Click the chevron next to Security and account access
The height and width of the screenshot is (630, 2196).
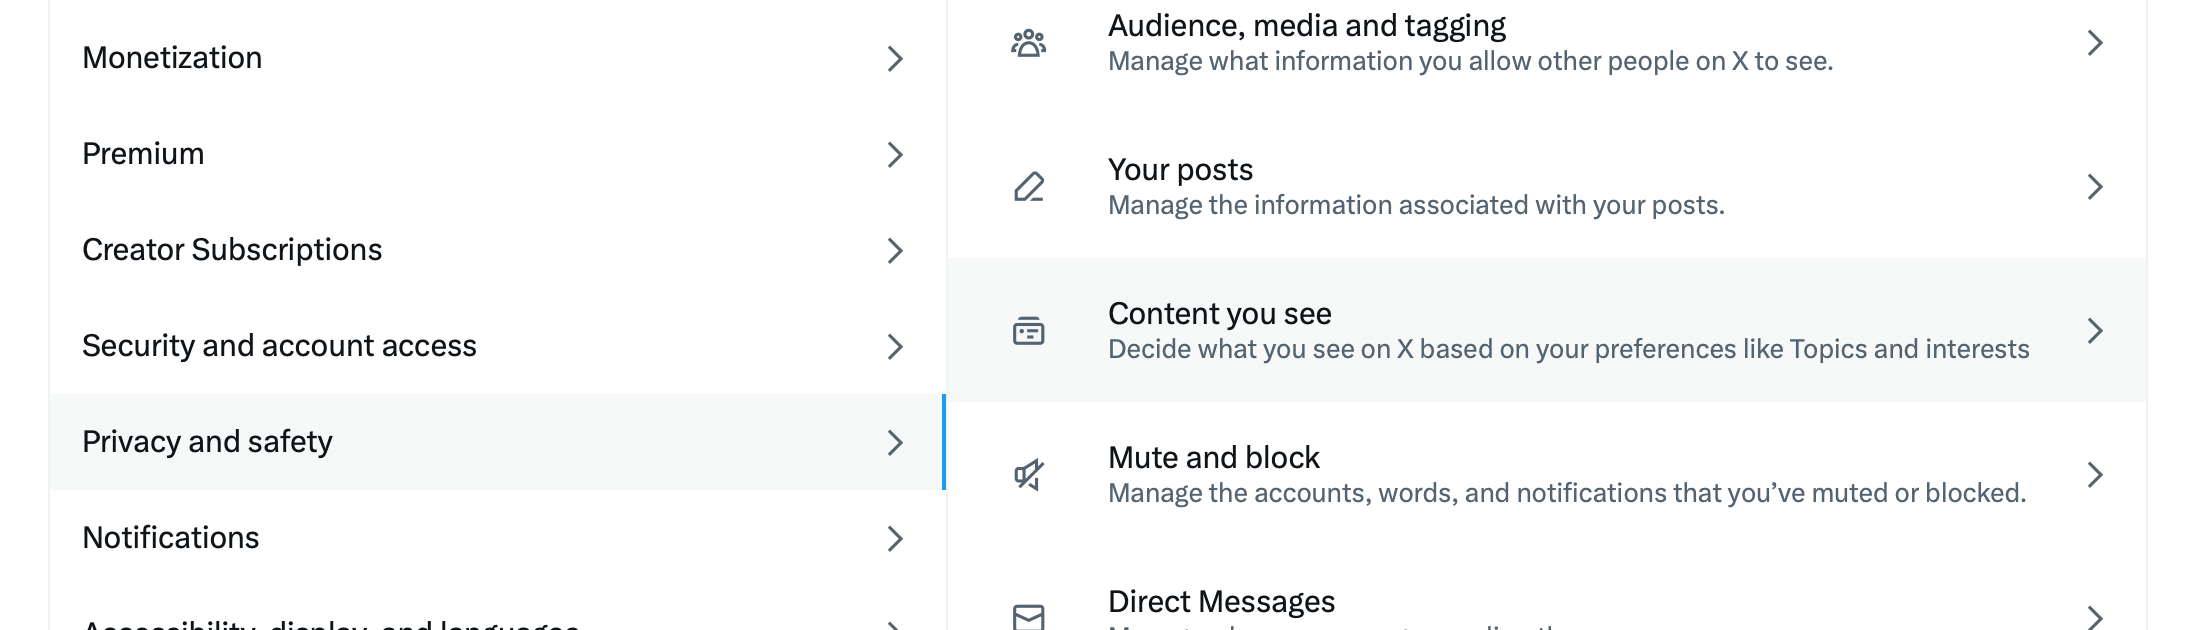coord(895,347)
